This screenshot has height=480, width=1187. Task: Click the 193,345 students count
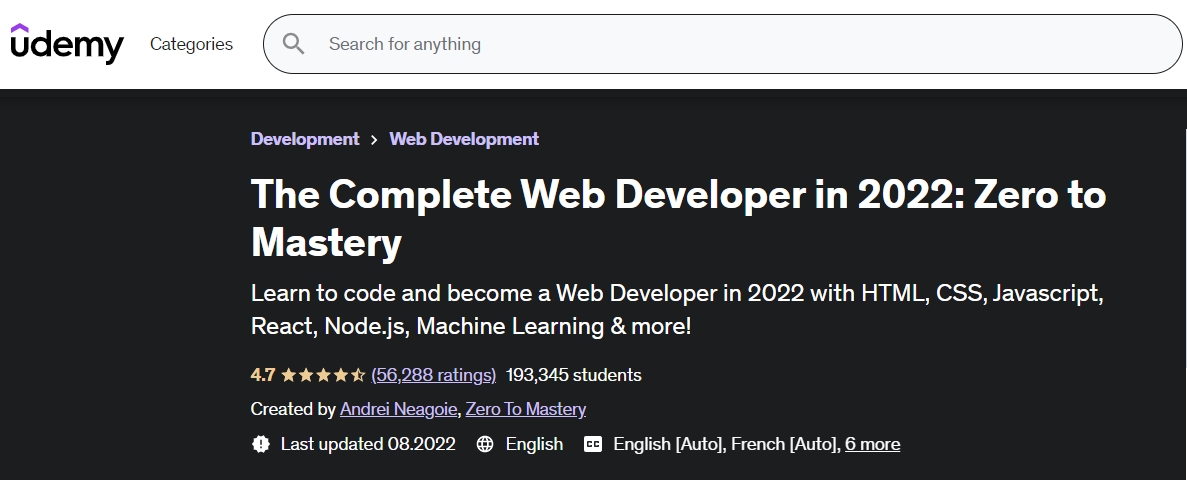(573, 375)
